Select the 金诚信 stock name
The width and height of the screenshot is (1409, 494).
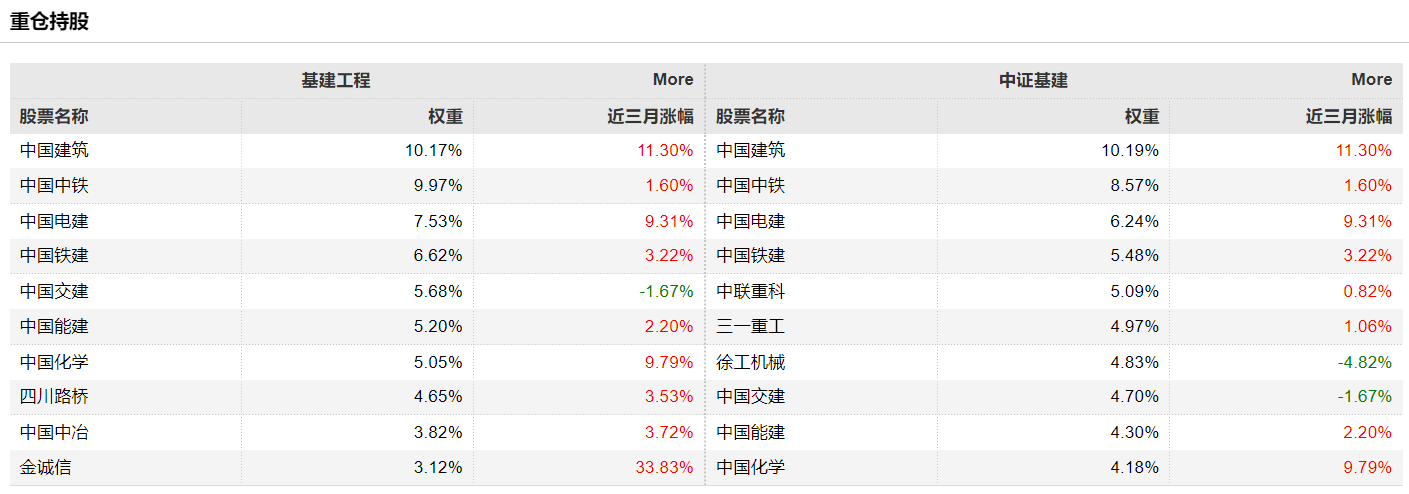tap(45, 467)
